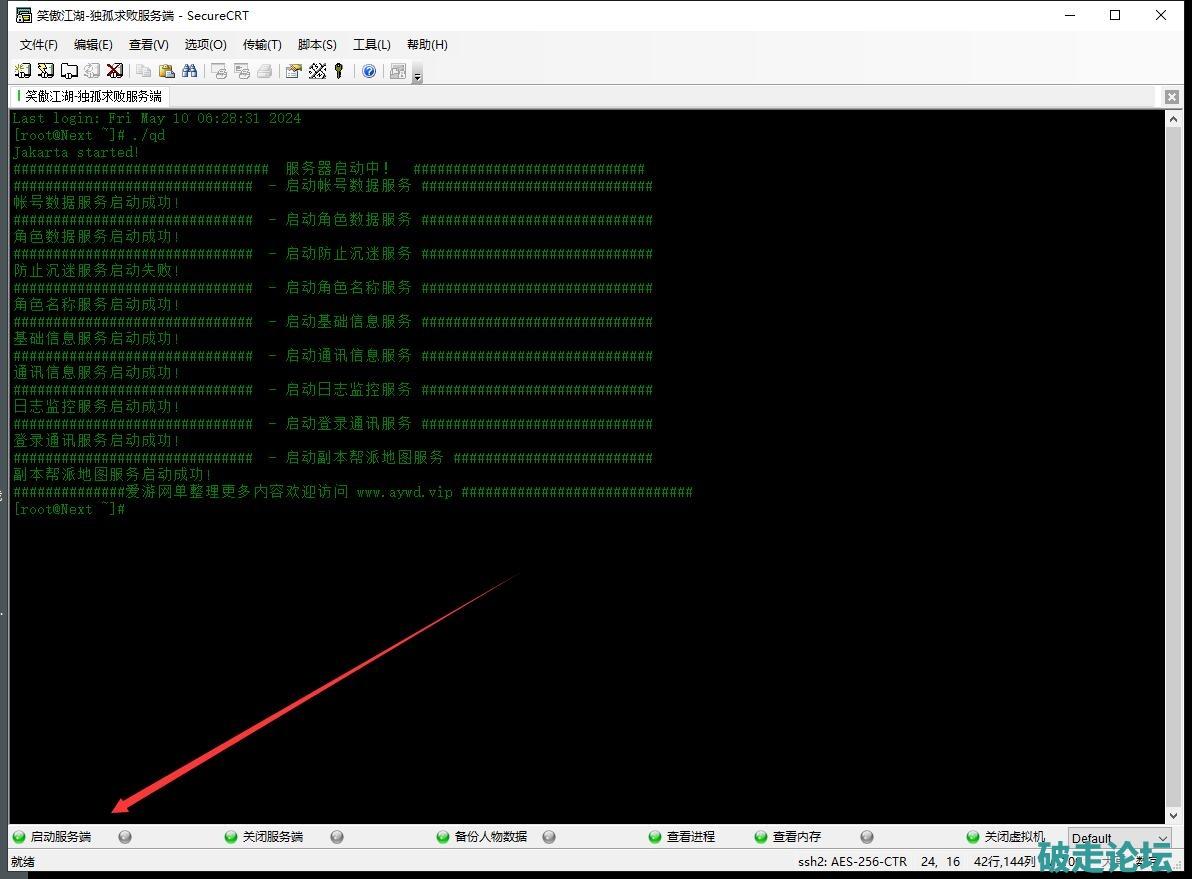Click the Connect toolbar icon
This screenshot has width=1192, height=879.
coord(22,71)
